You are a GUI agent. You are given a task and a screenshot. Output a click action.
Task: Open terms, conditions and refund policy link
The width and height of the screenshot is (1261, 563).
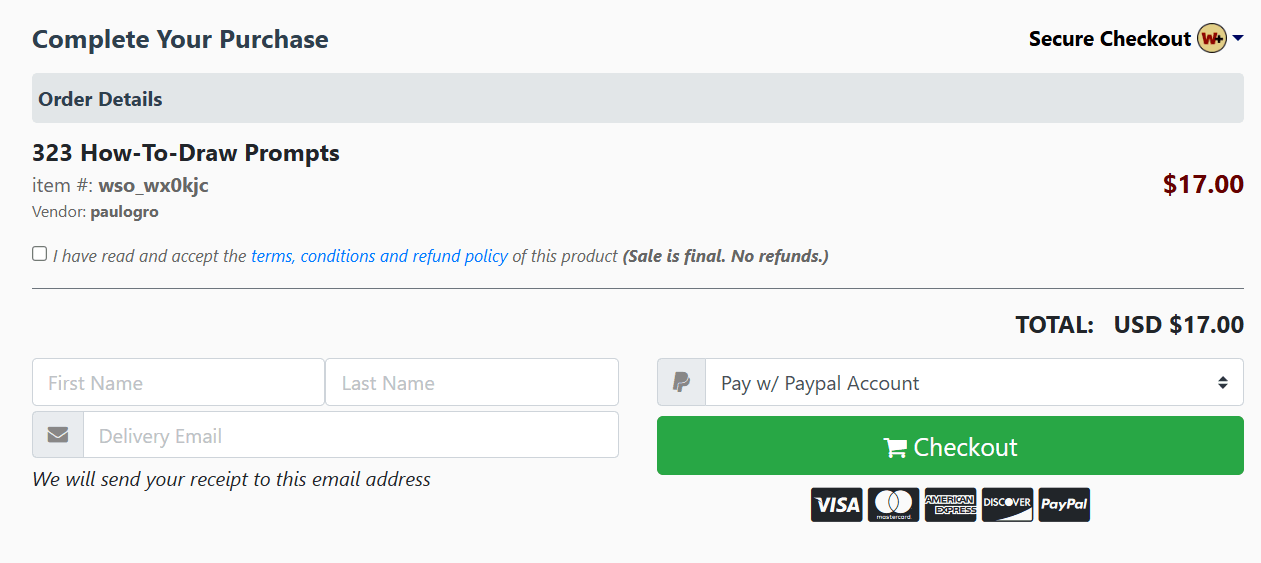click(x=379, y=256)
